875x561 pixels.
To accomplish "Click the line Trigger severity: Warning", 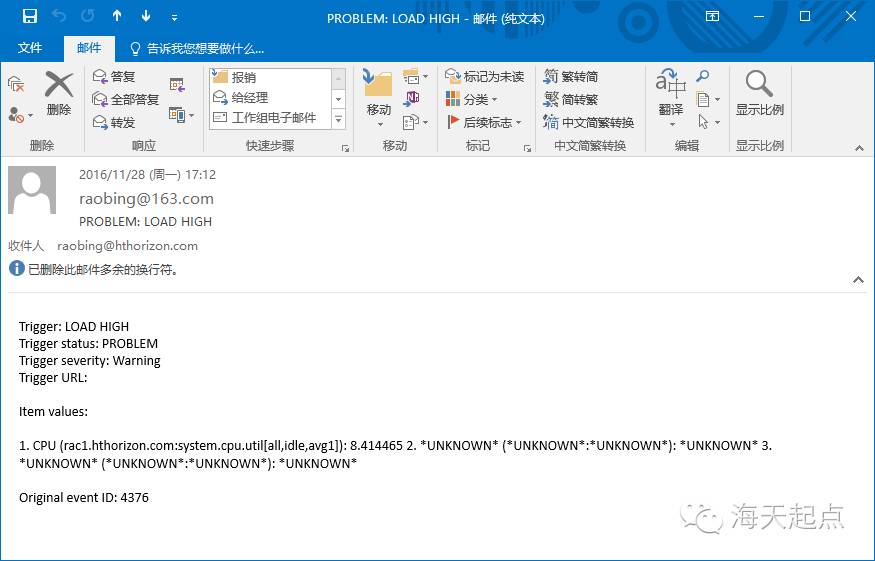I will (89, 361).
